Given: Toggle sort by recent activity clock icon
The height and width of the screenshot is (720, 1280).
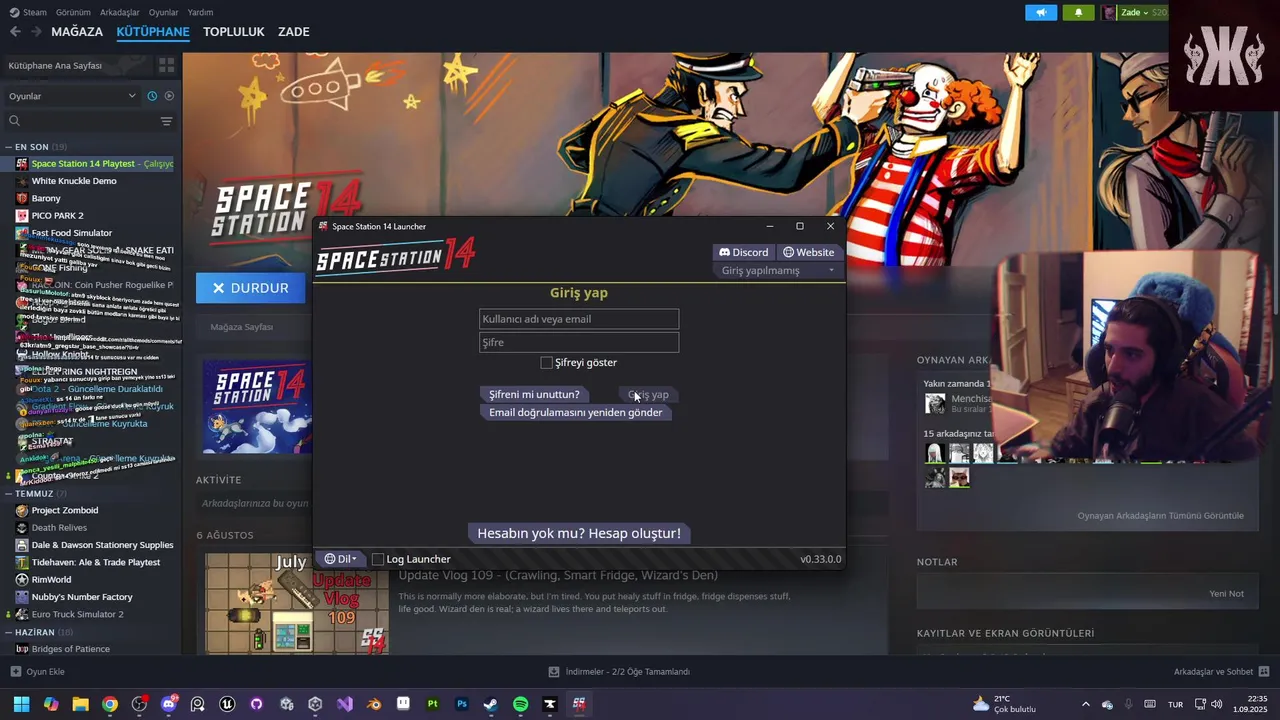Looking at the screenshot, I should click(152, 96).
